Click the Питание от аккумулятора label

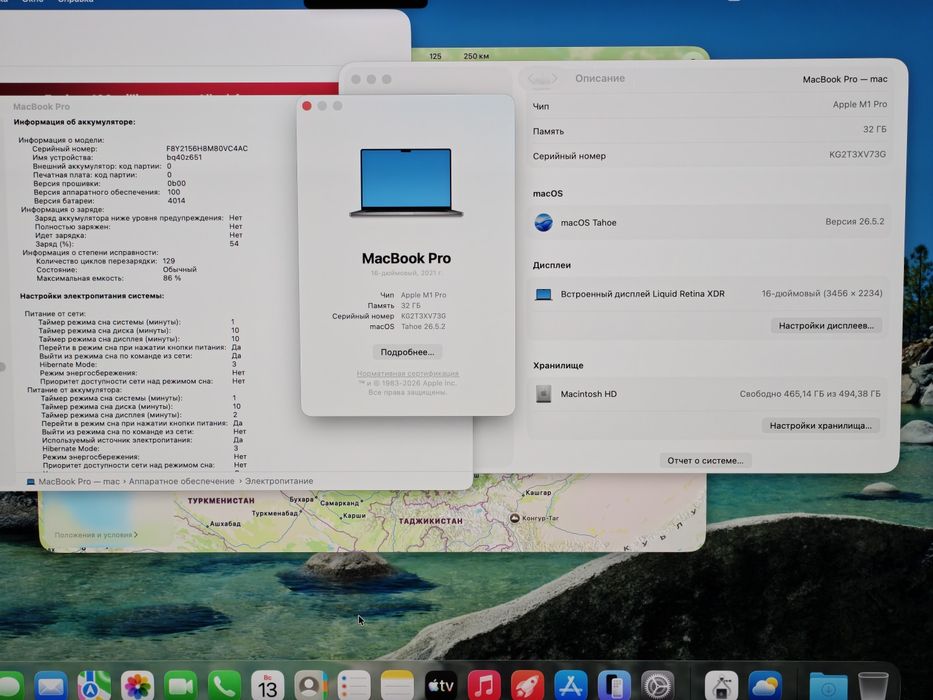coord(74,390)
